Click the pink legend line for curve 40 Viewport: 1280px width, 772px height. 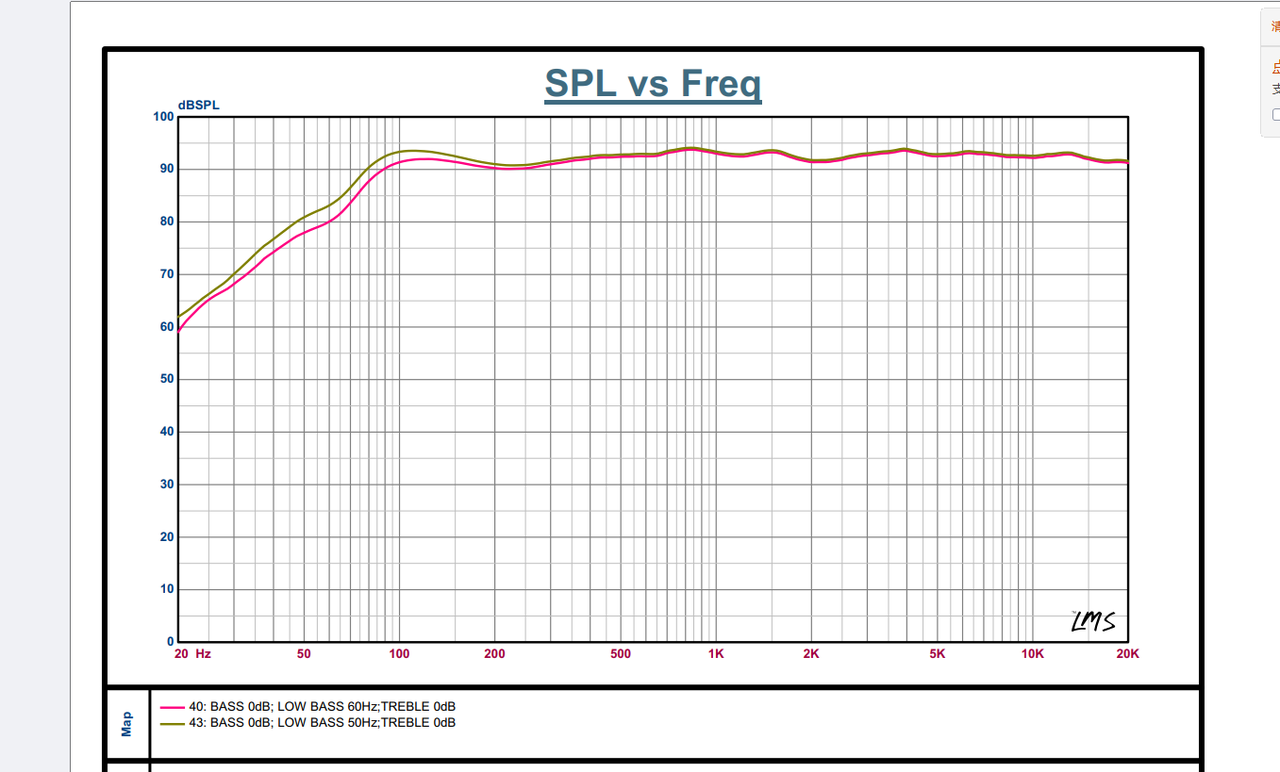172,707
